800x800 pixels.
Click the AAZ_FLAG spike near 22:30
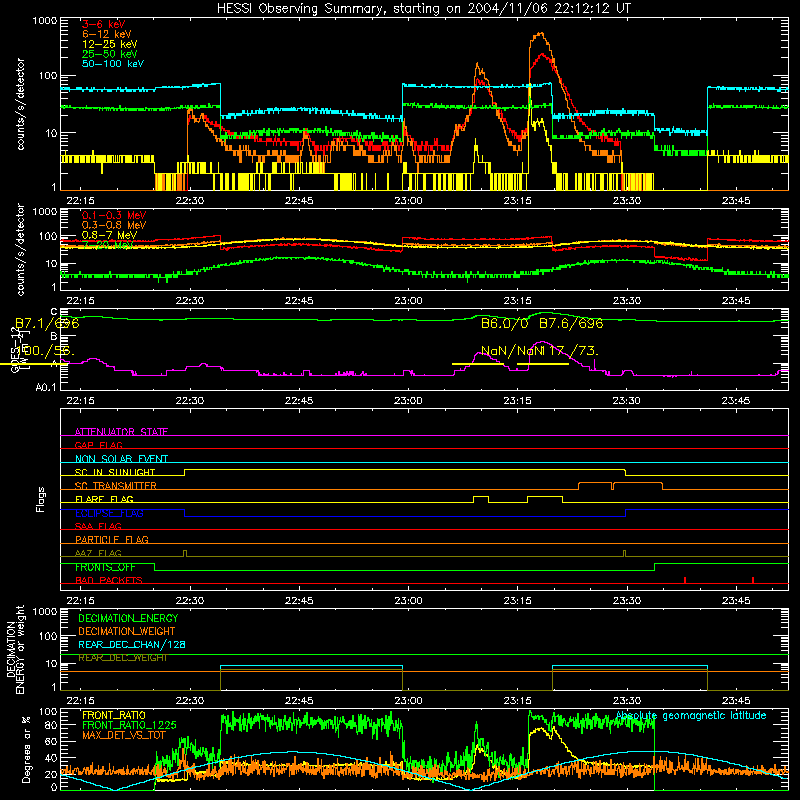(185, 553)
